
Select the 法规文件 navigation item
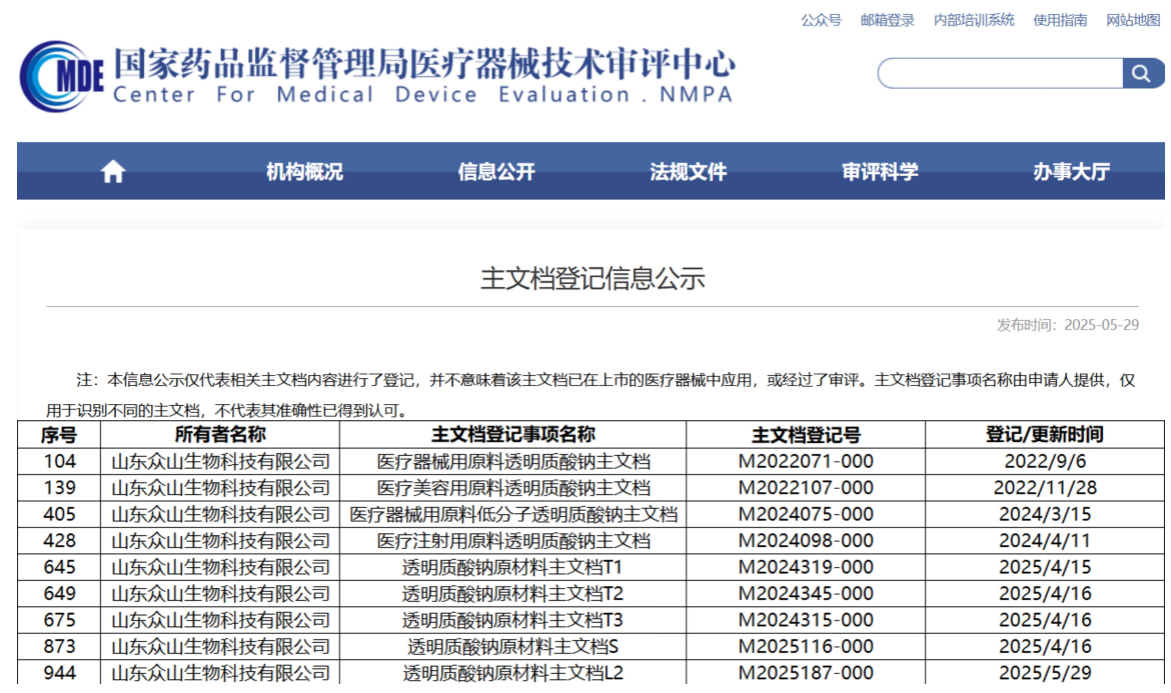[x=688, y=172]
